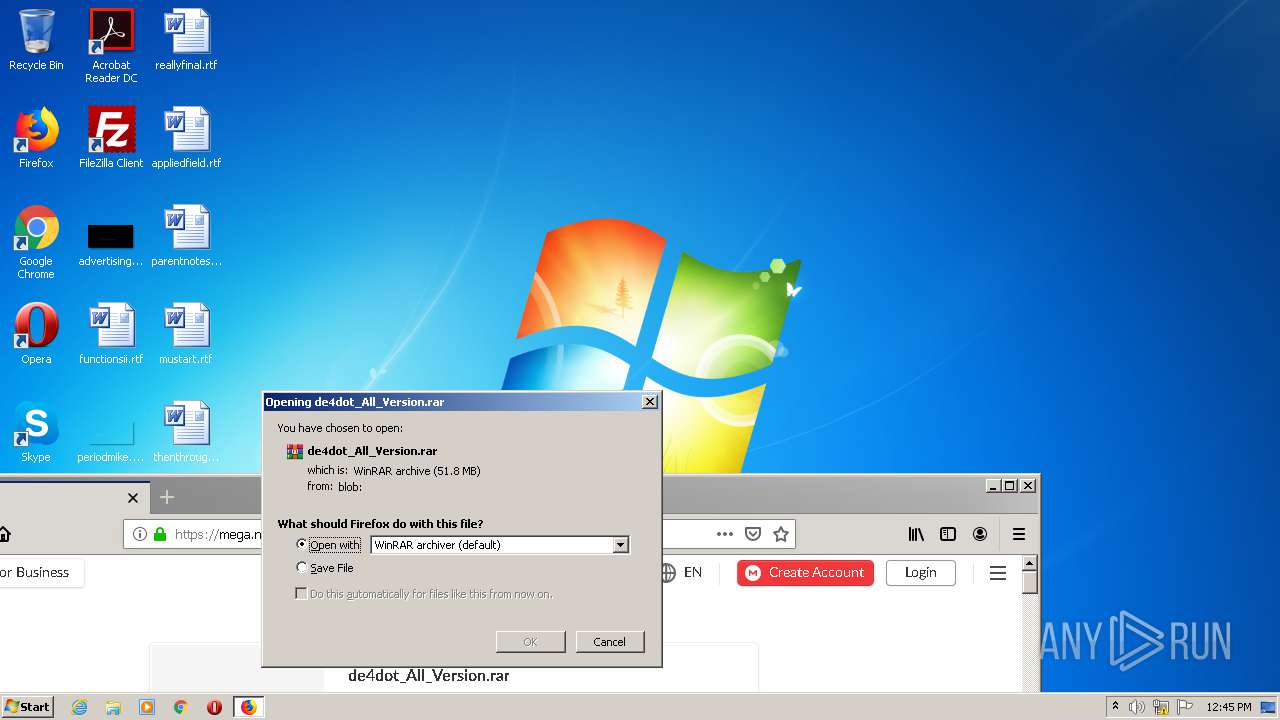
Task: Click the Firefox page vertical scrollbar thumb
Action: 1031,581
